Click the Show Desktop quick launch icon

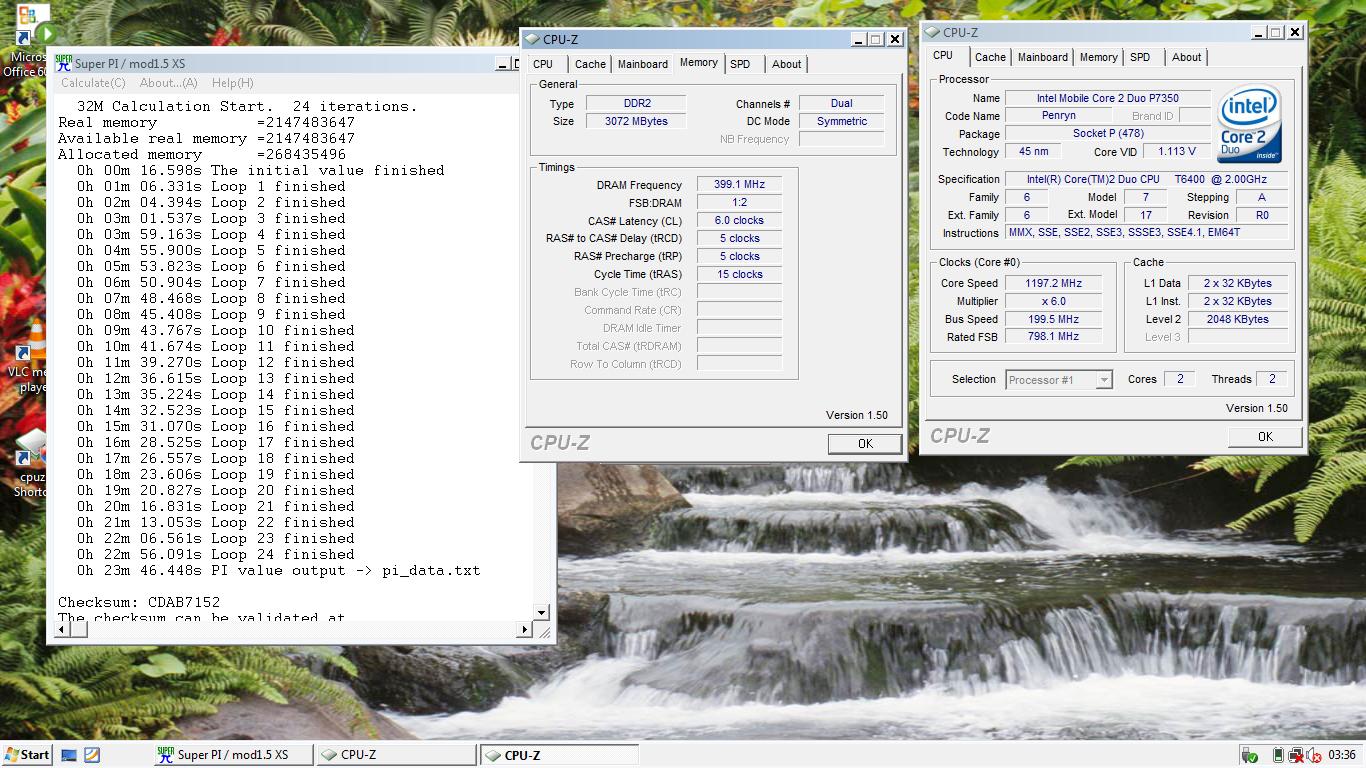point(69,755)
